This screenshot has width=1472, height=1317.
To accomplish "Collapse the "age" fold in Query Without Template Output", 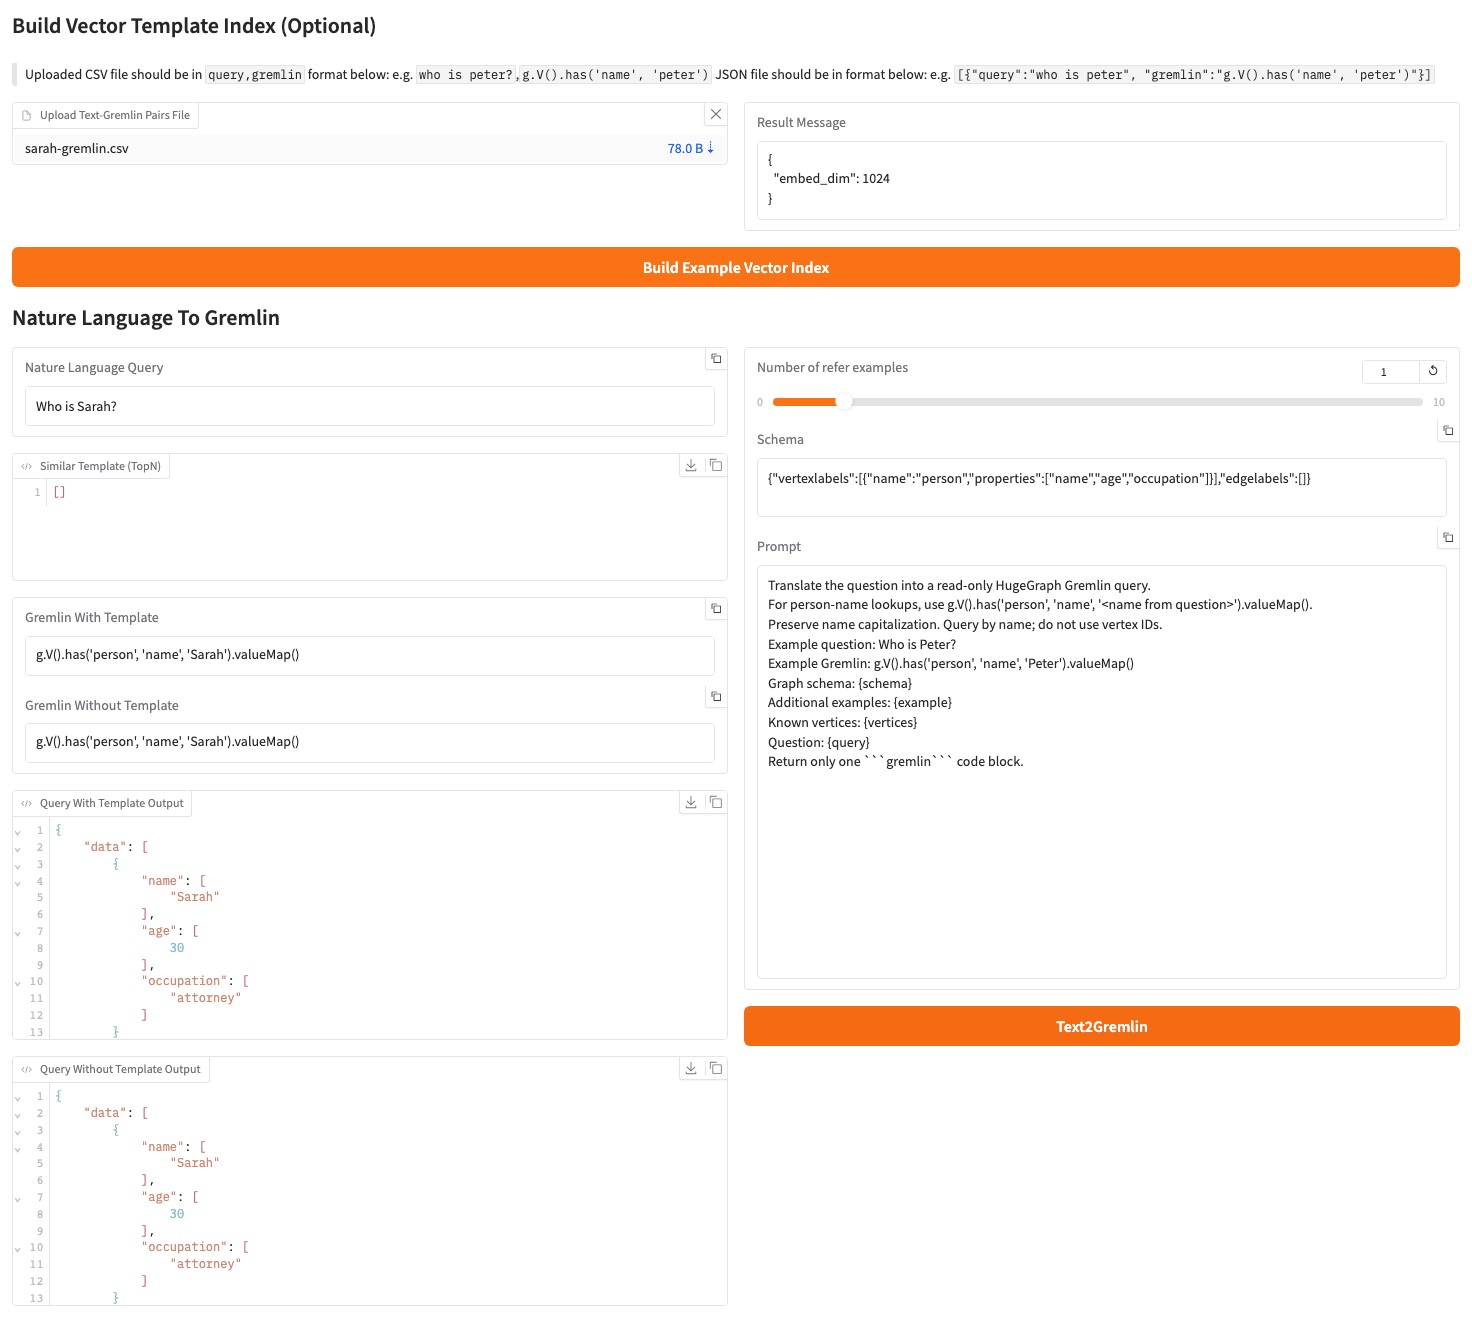I will 18,1198.
